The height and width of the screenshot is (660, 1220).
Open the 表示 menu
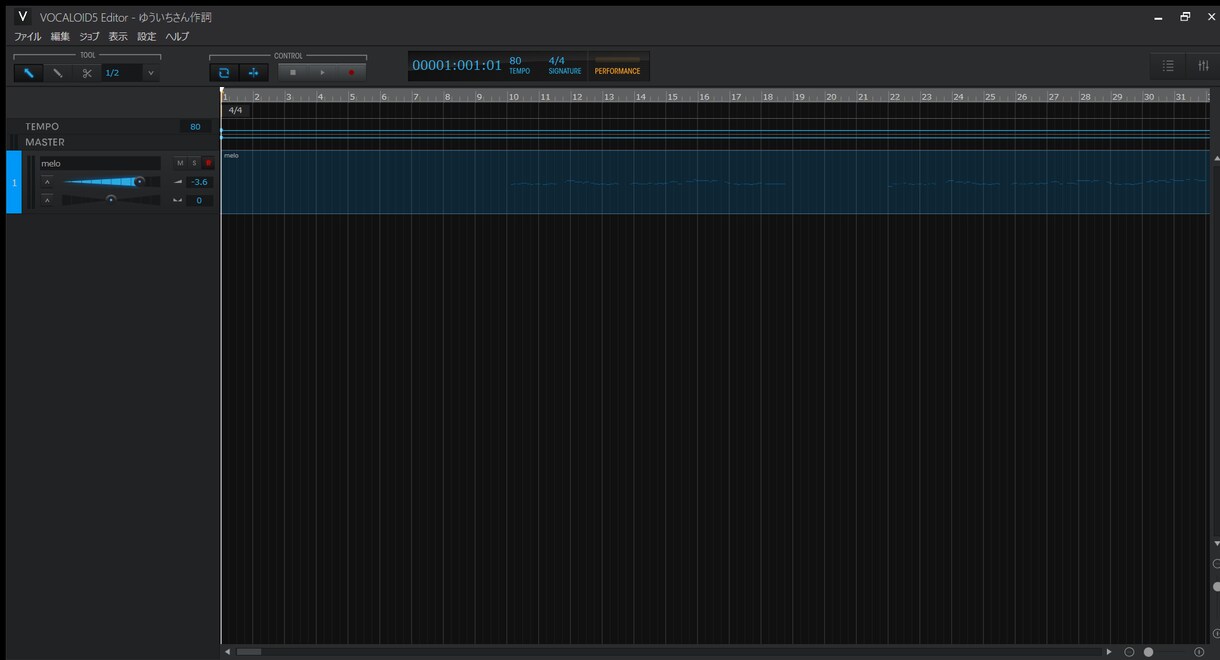coord(118,37)
